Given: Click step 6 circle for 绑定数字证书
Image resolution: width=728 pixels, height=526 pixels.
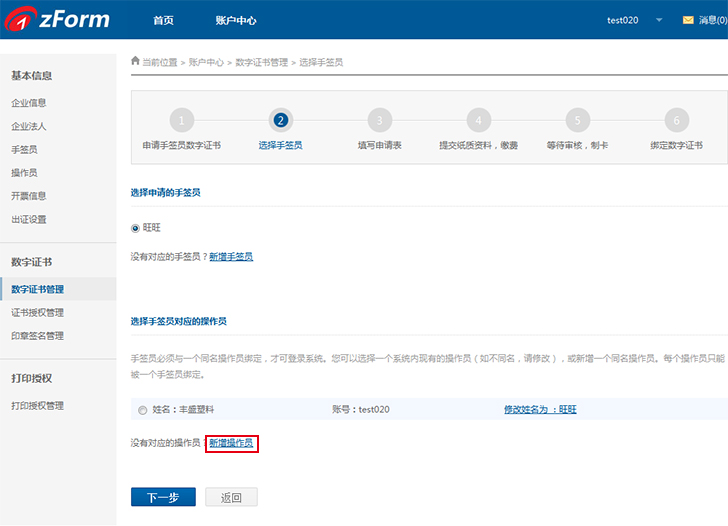Looking at the screenshot, I should 676,120.
